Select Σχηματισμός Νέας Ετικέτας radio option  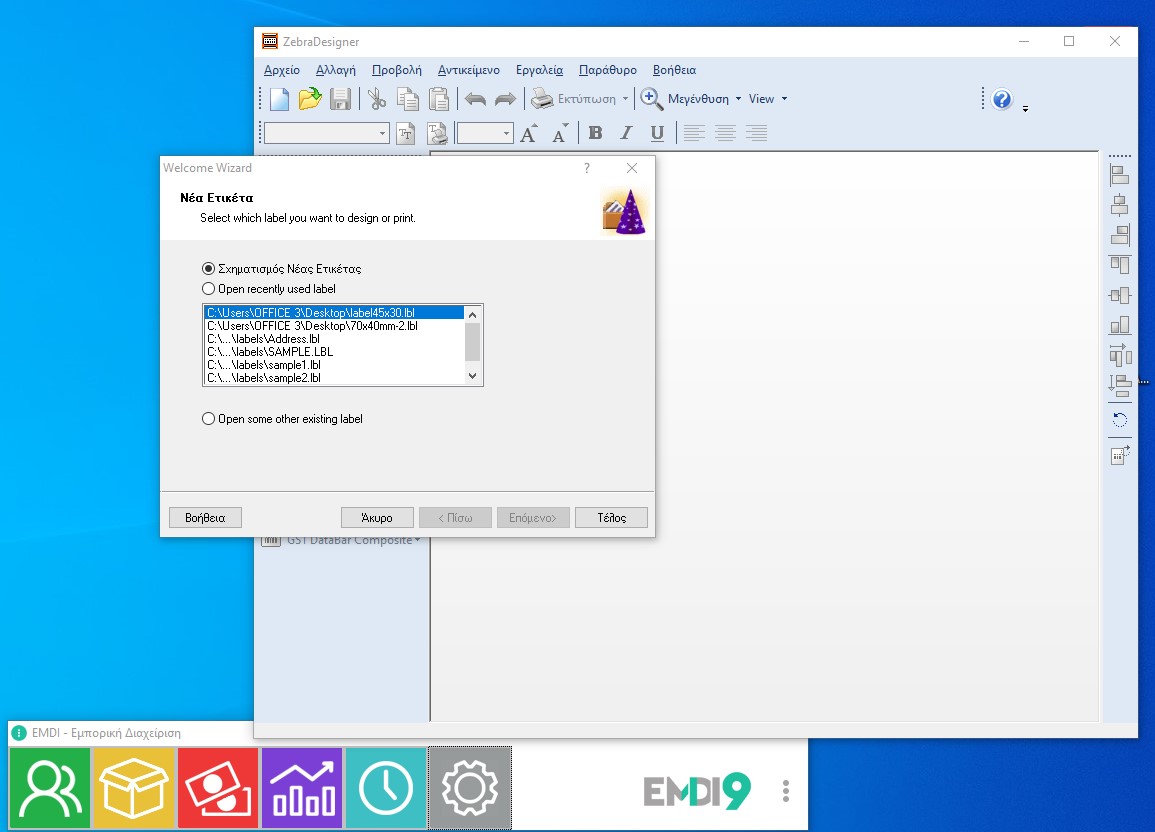(208, 269)
